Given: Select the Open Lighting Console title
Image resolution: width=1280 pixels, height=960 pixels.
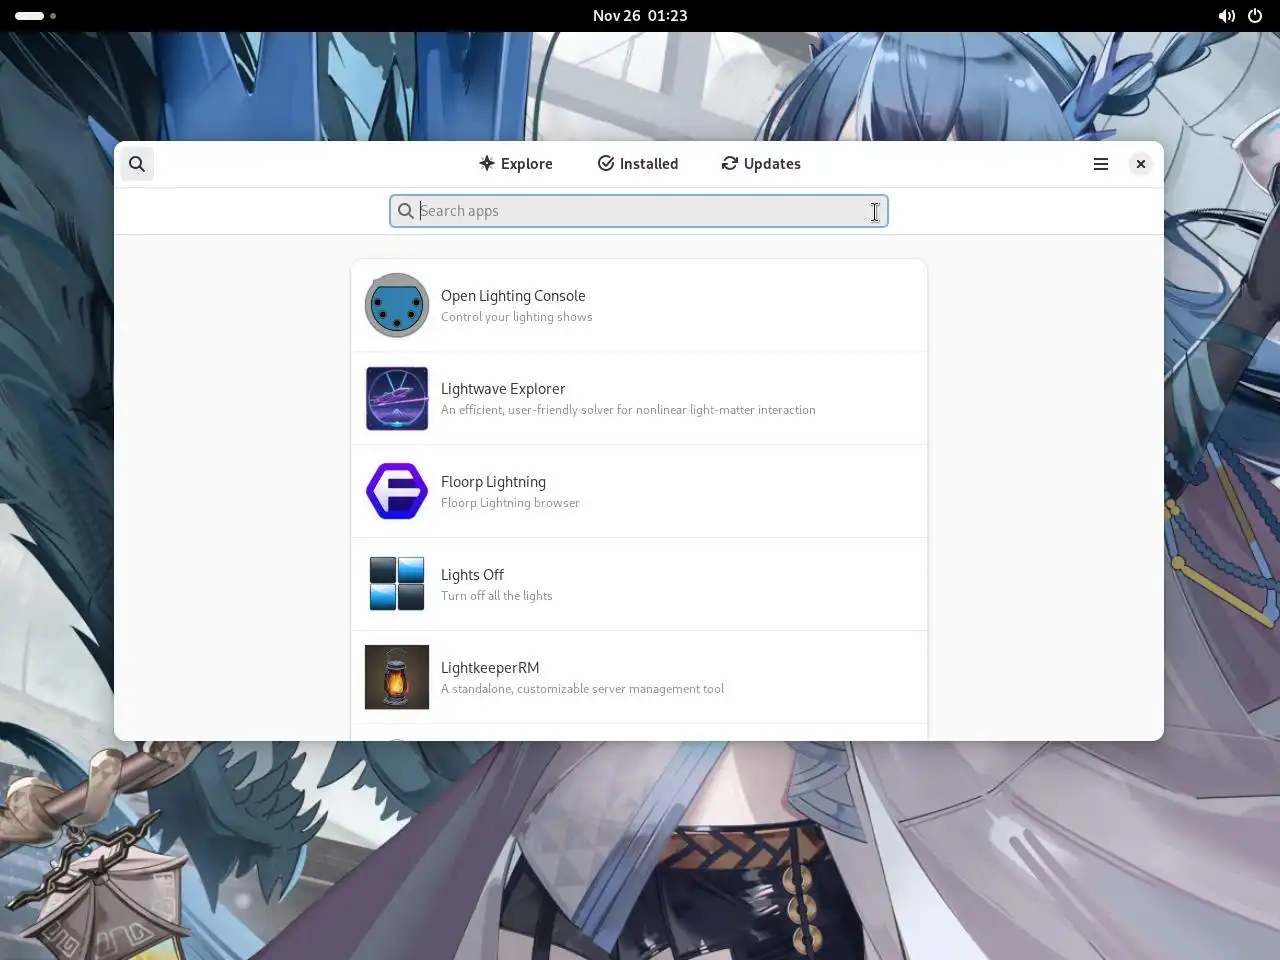Looking at the screenshot, I should (x=513, y=296).
